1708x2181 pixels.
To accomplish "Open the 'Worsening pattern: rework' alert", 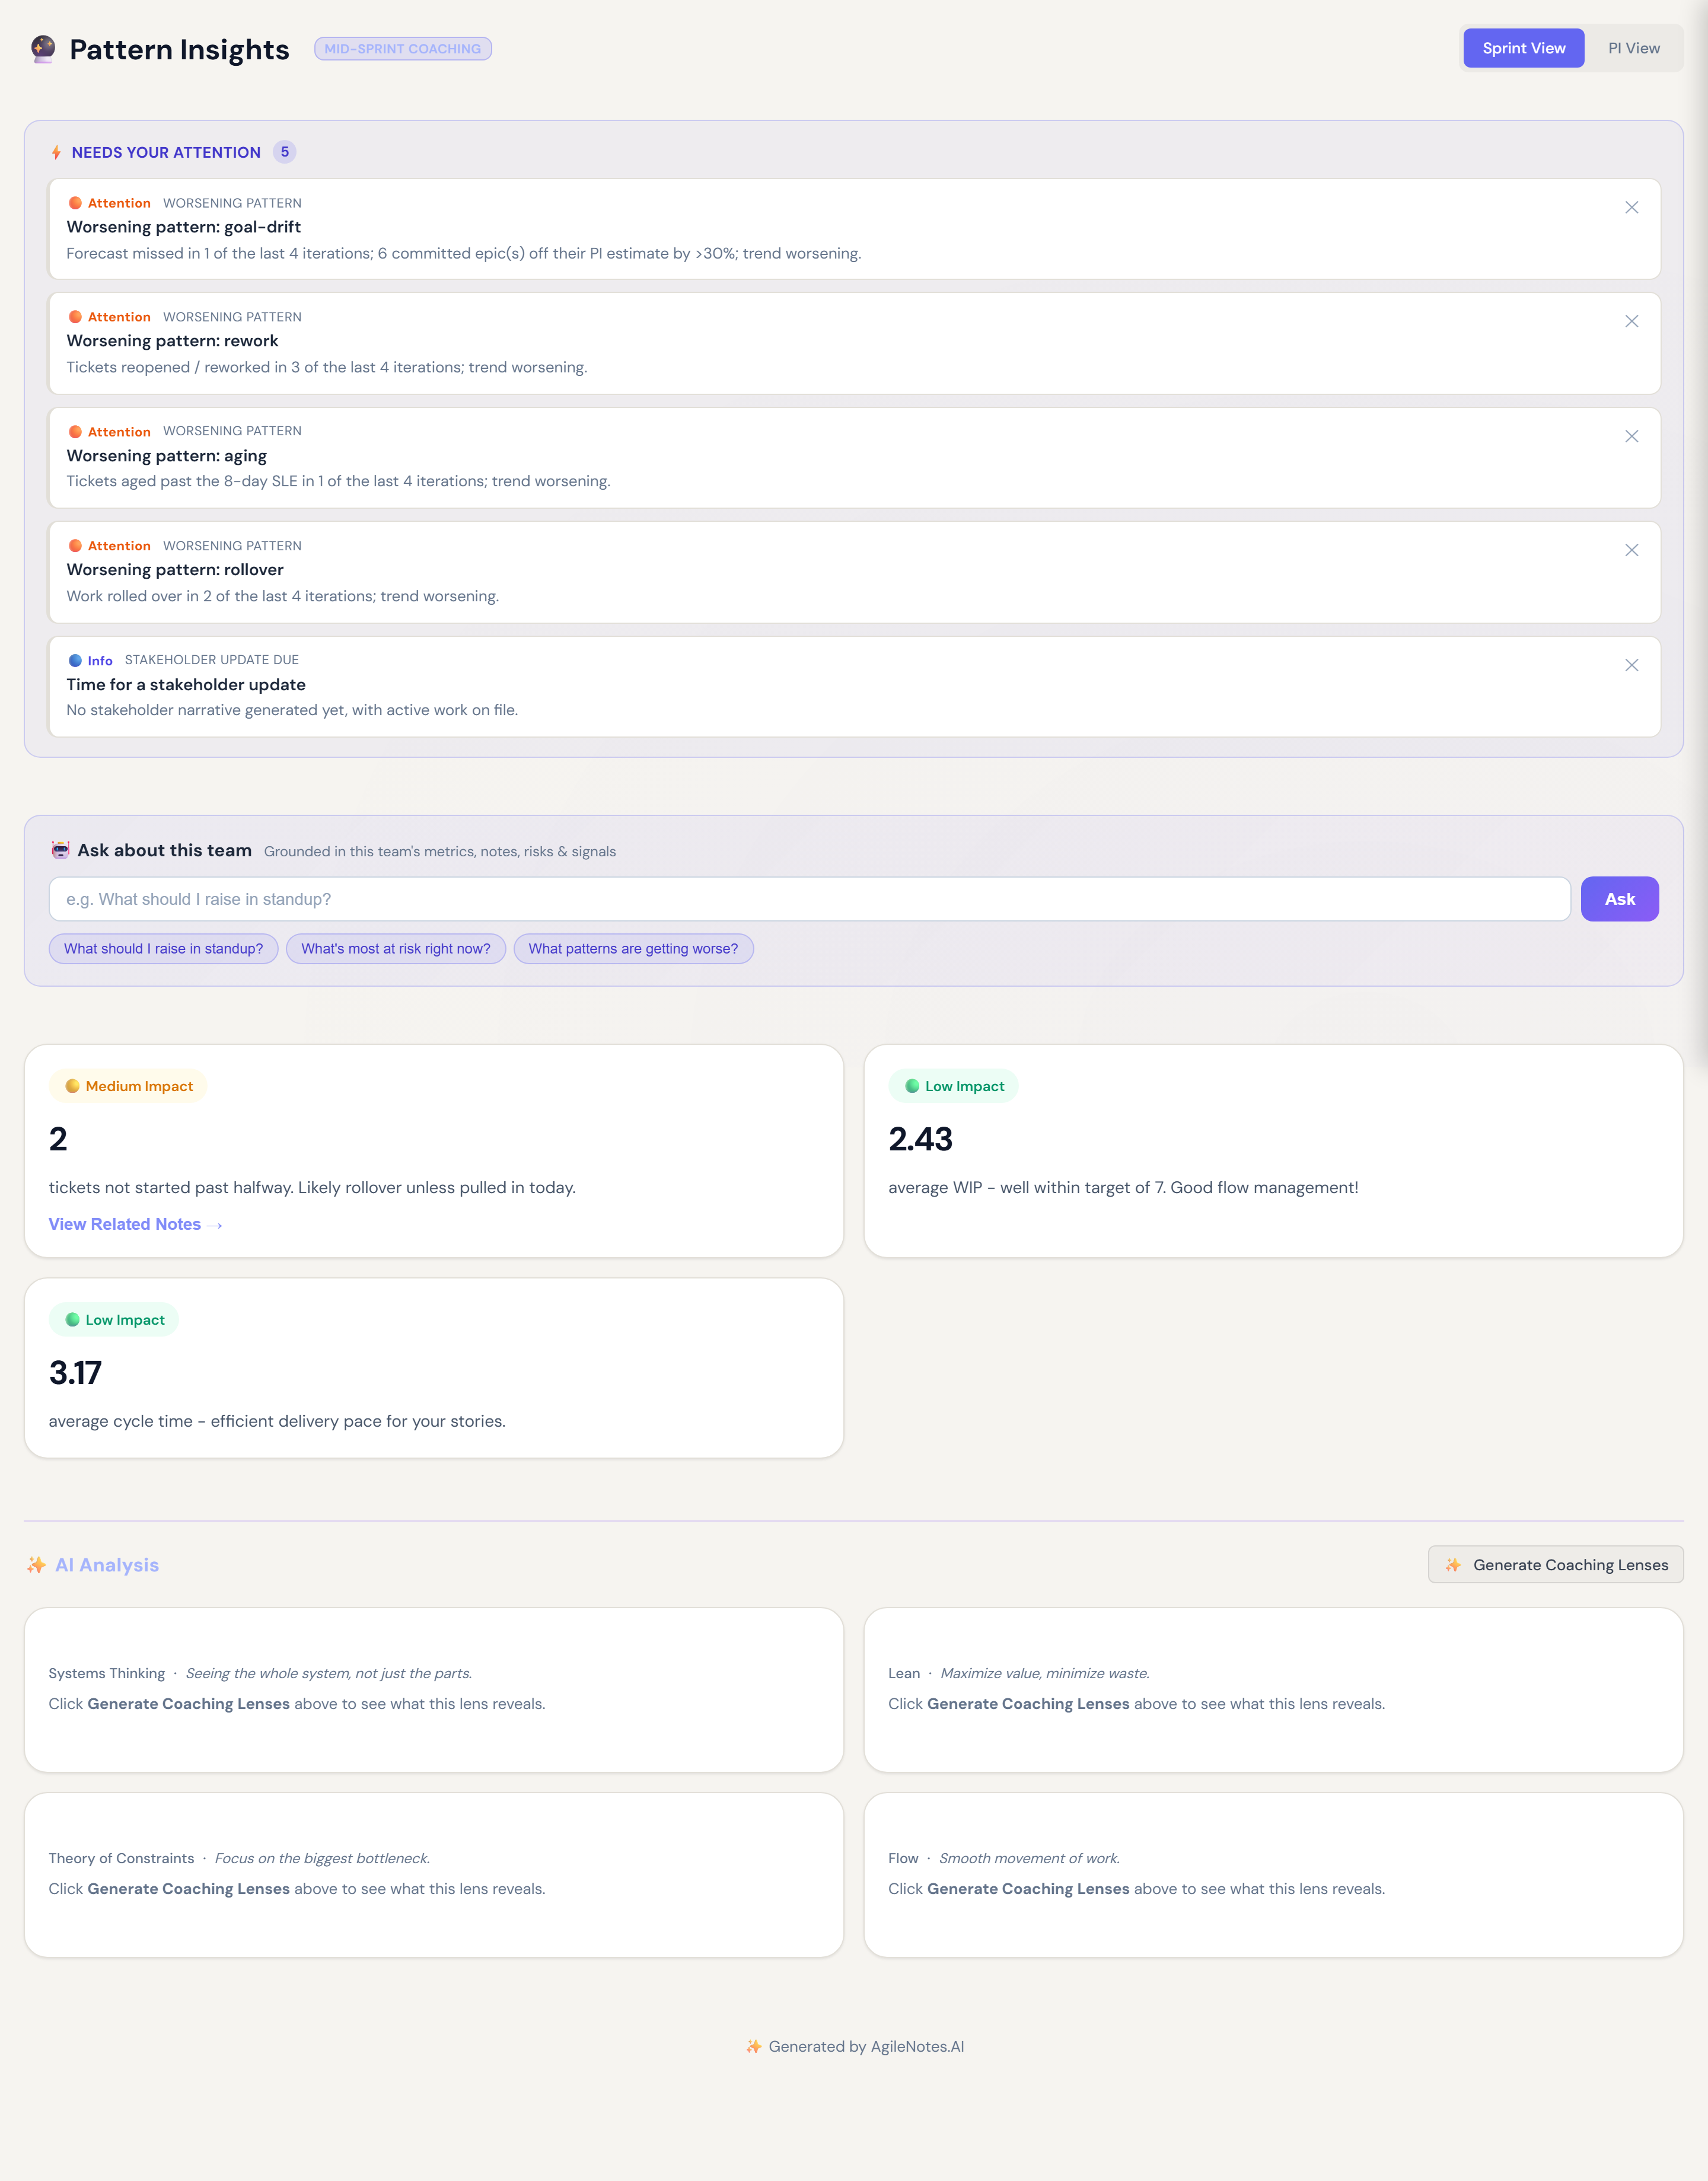I will click(x=854, y=343).
